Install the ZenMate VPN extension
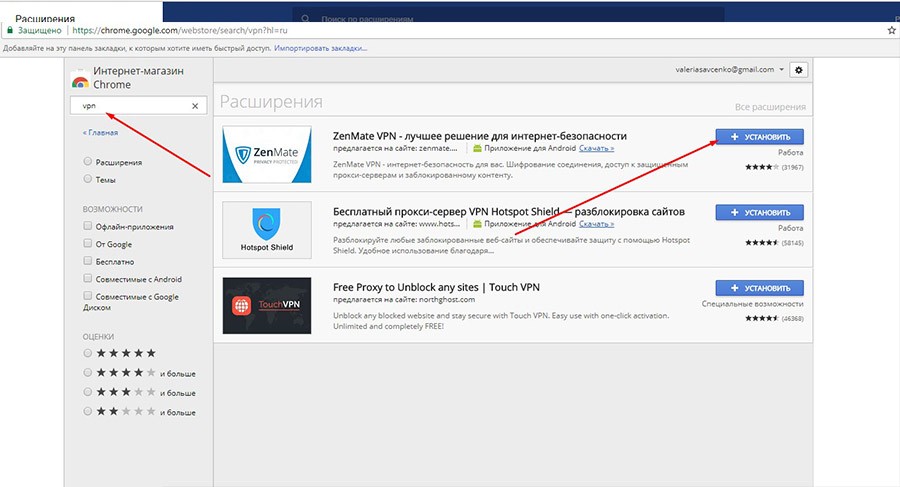The image size is (900, 487). click(x=760, y=137)
